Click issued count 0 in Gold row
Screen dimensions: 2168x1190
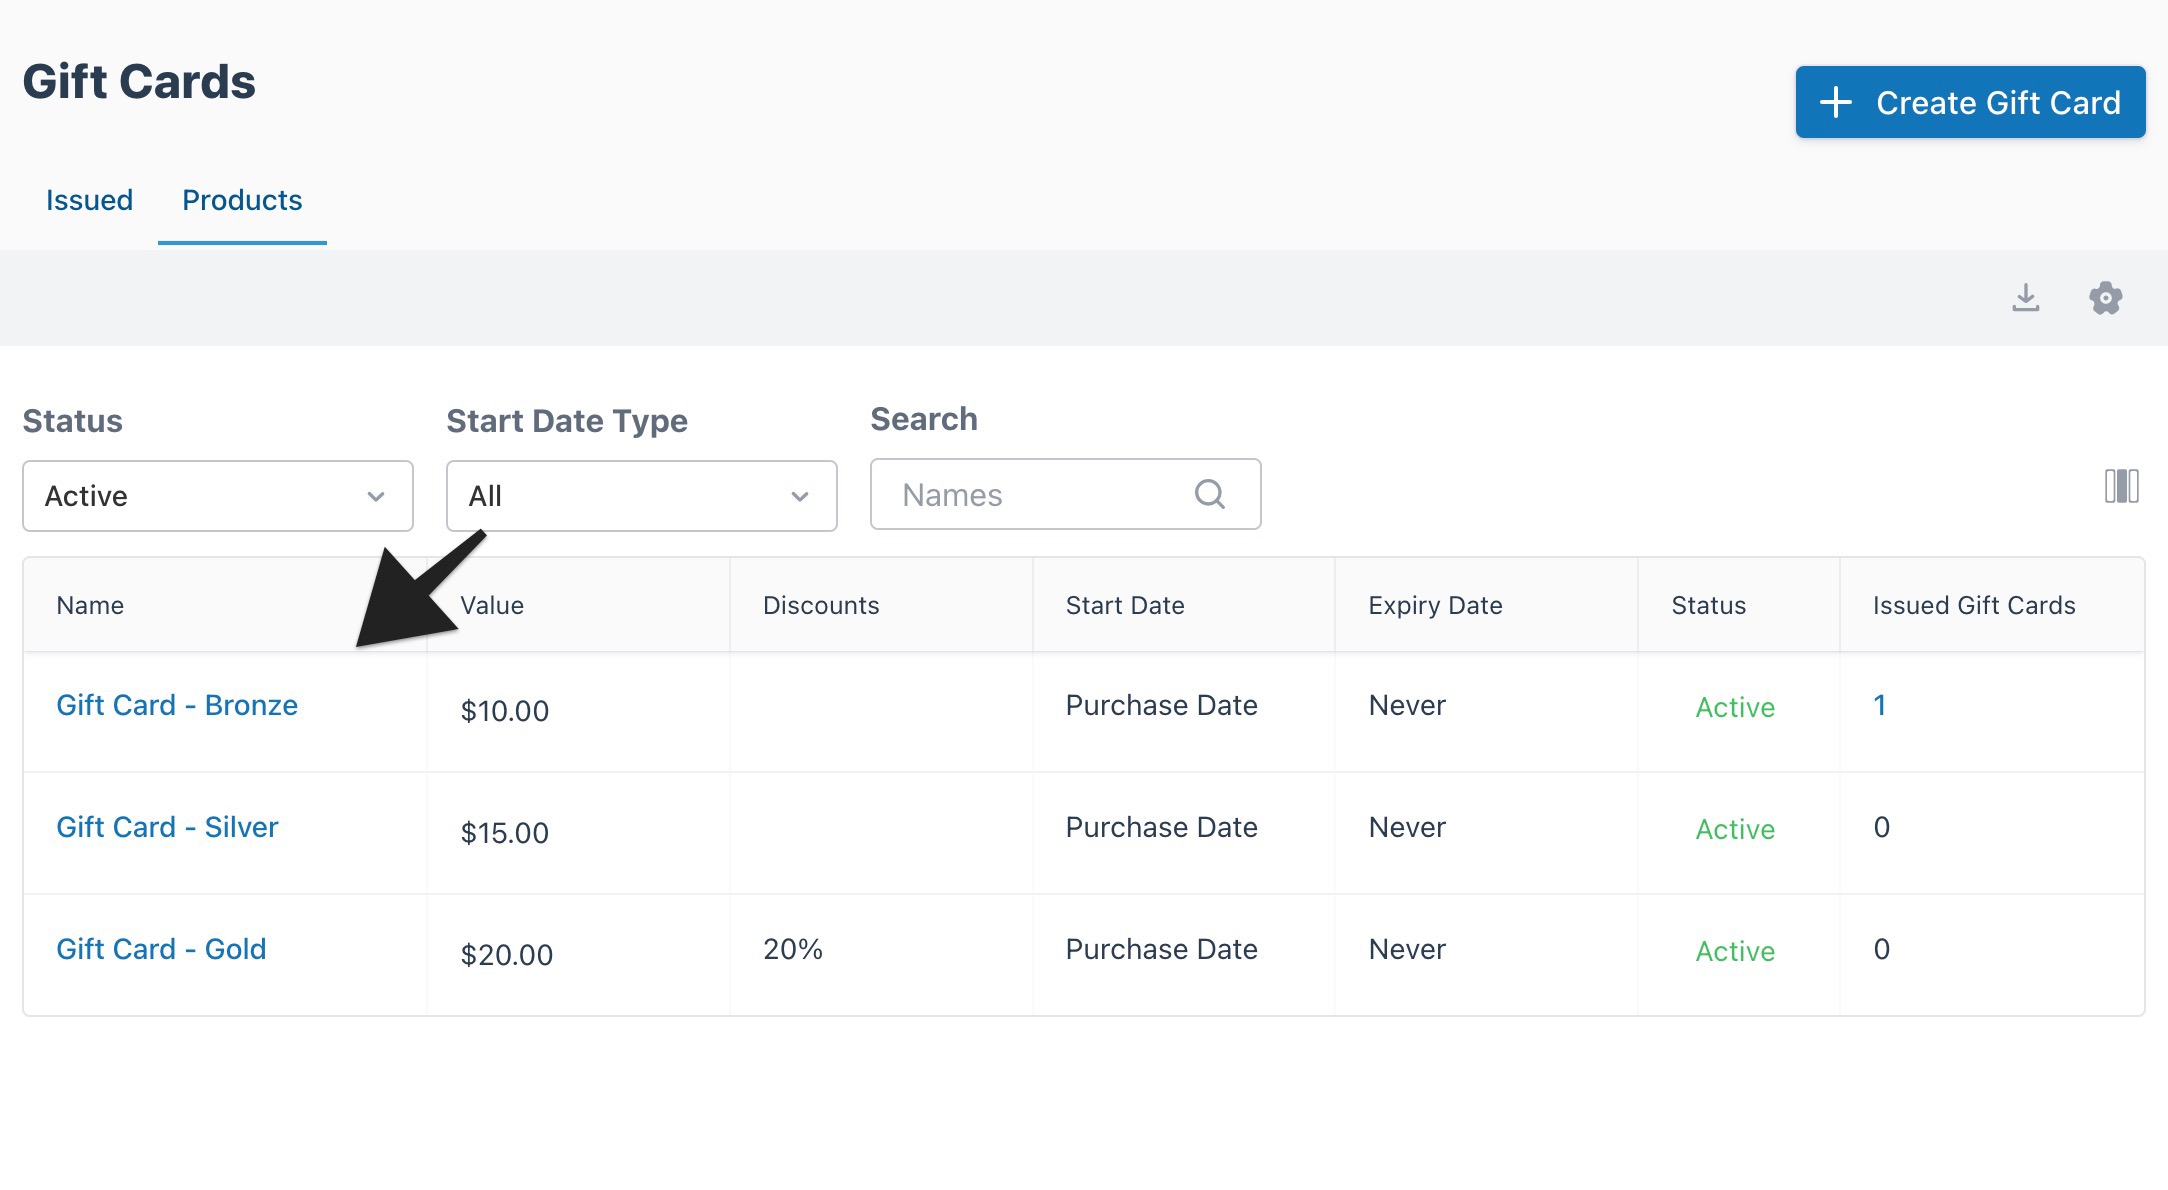click(1881, 949)
